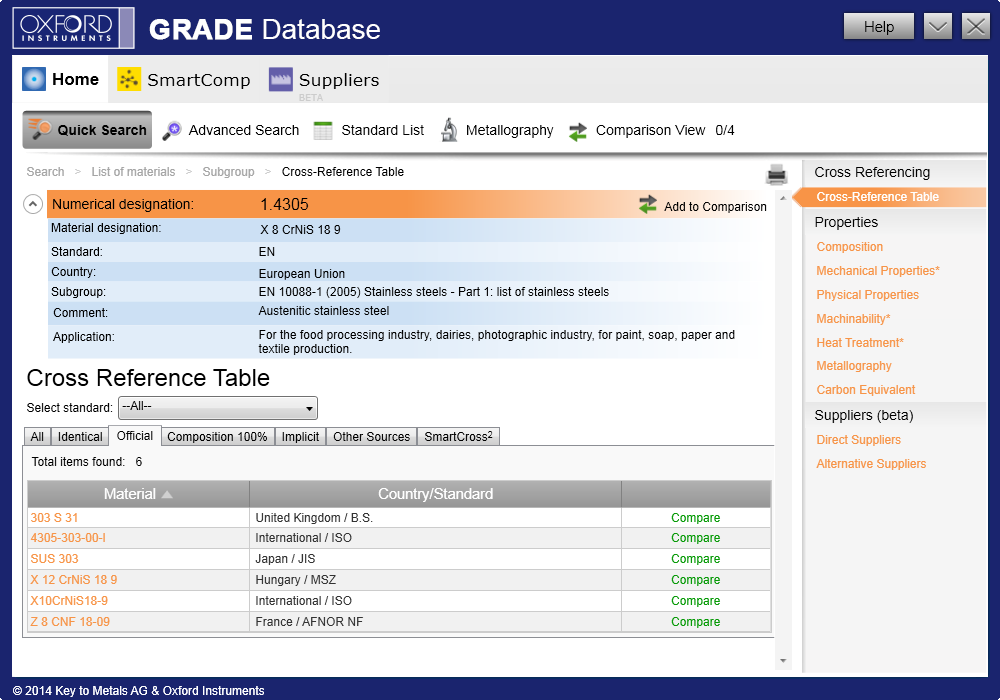Screen dimensions: 1000x700
Task: Open the Carbon Equivalent link
Action: point(865,390)
